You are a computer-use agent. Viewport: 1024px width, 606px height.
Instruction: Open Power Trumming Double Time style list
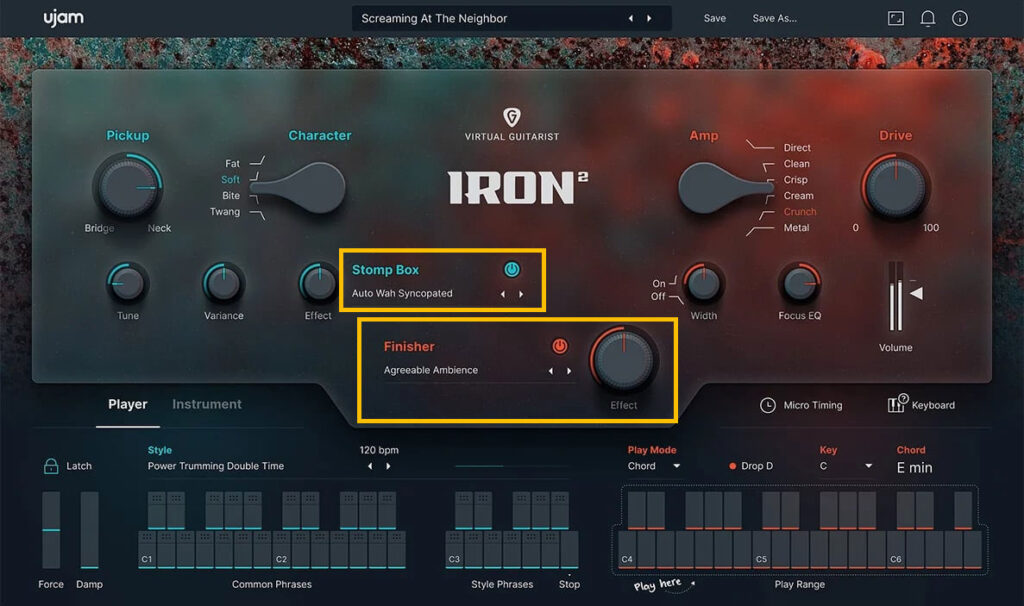216,466
